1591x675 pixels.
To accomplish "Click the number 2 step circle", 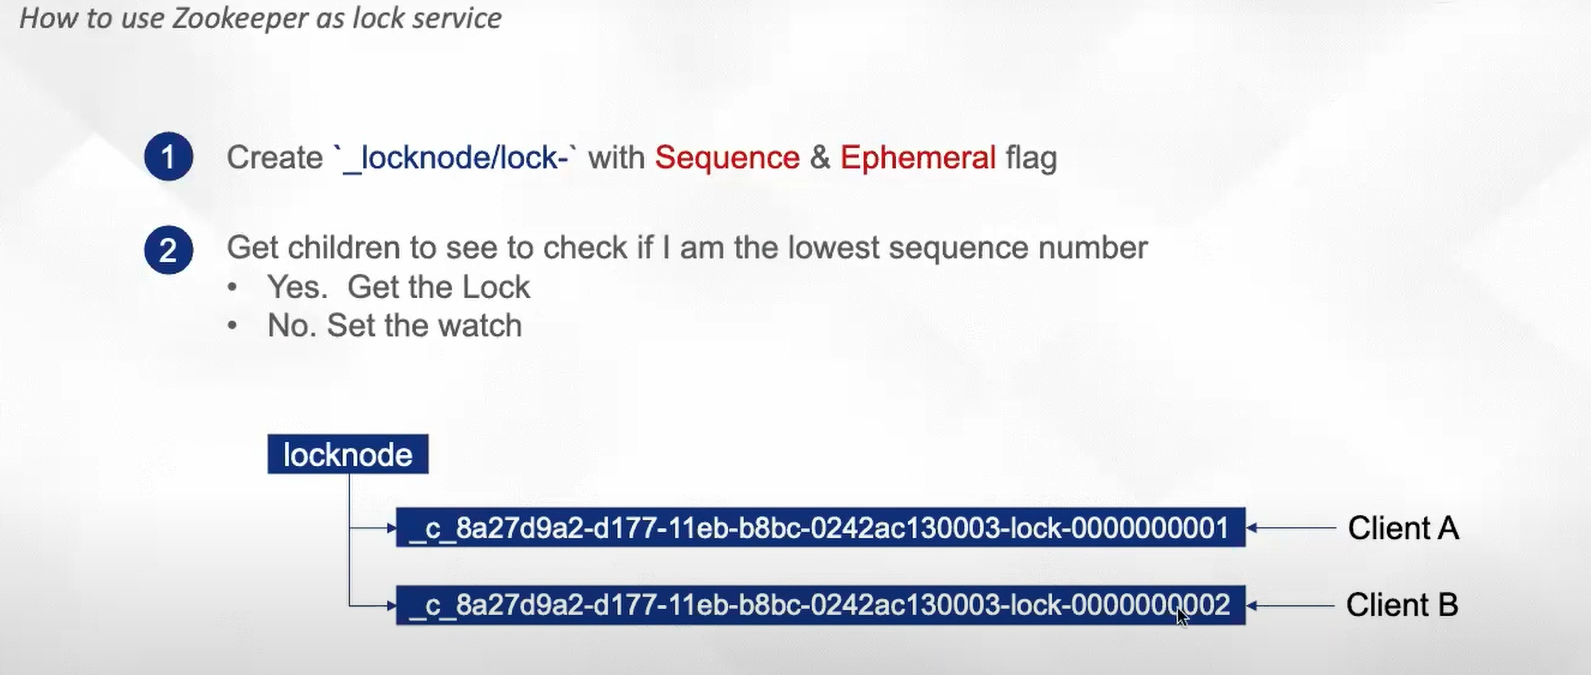I will coord(168,249).
